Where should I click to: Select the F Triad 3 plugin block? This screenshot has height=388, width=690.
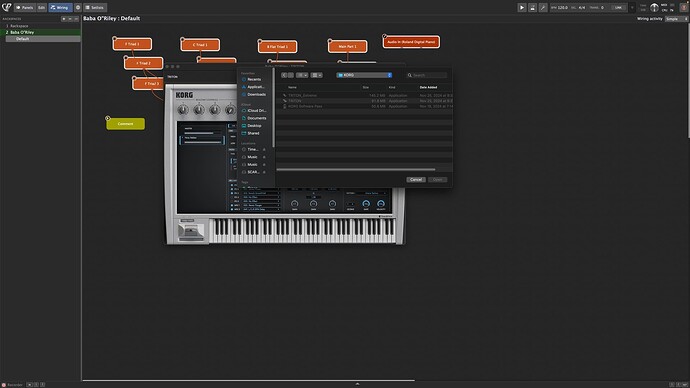(x=148, y=83)
